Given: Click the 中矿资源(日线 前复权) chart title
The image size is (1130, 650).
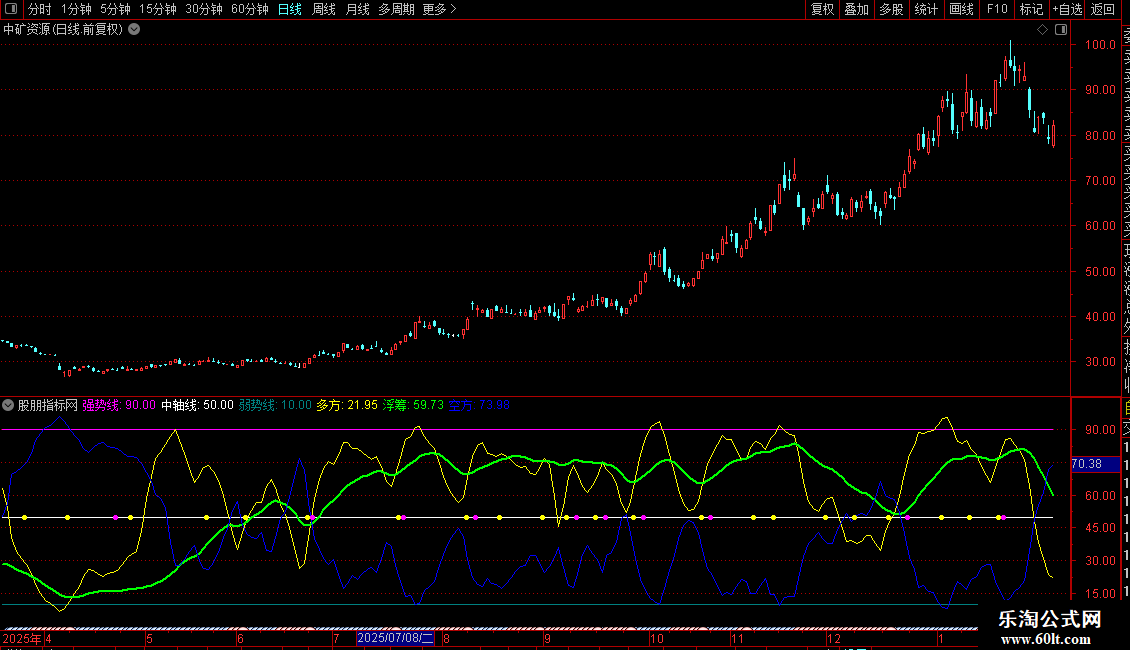Looking at the screenshot, I should pyautogui.click(x=63, y=30).
